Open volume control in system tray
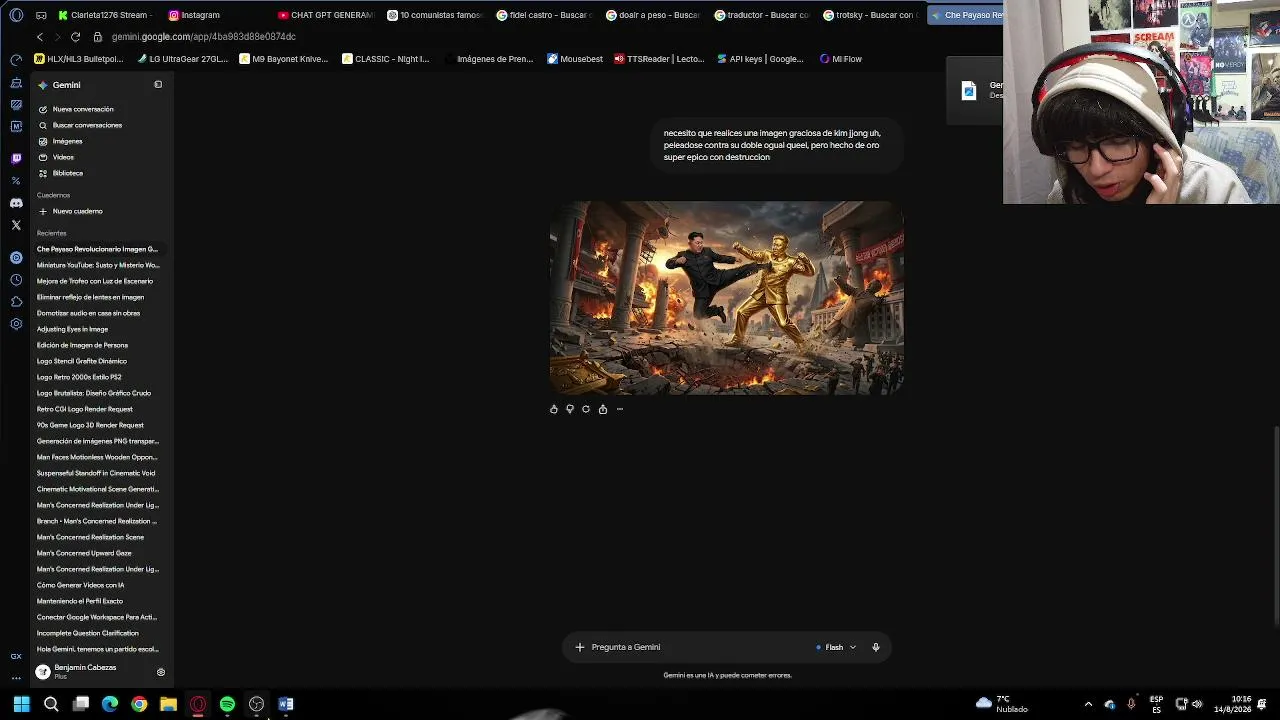This screenshot has height=720, width=1280. pyautogui.click(x=1197, y=704)
